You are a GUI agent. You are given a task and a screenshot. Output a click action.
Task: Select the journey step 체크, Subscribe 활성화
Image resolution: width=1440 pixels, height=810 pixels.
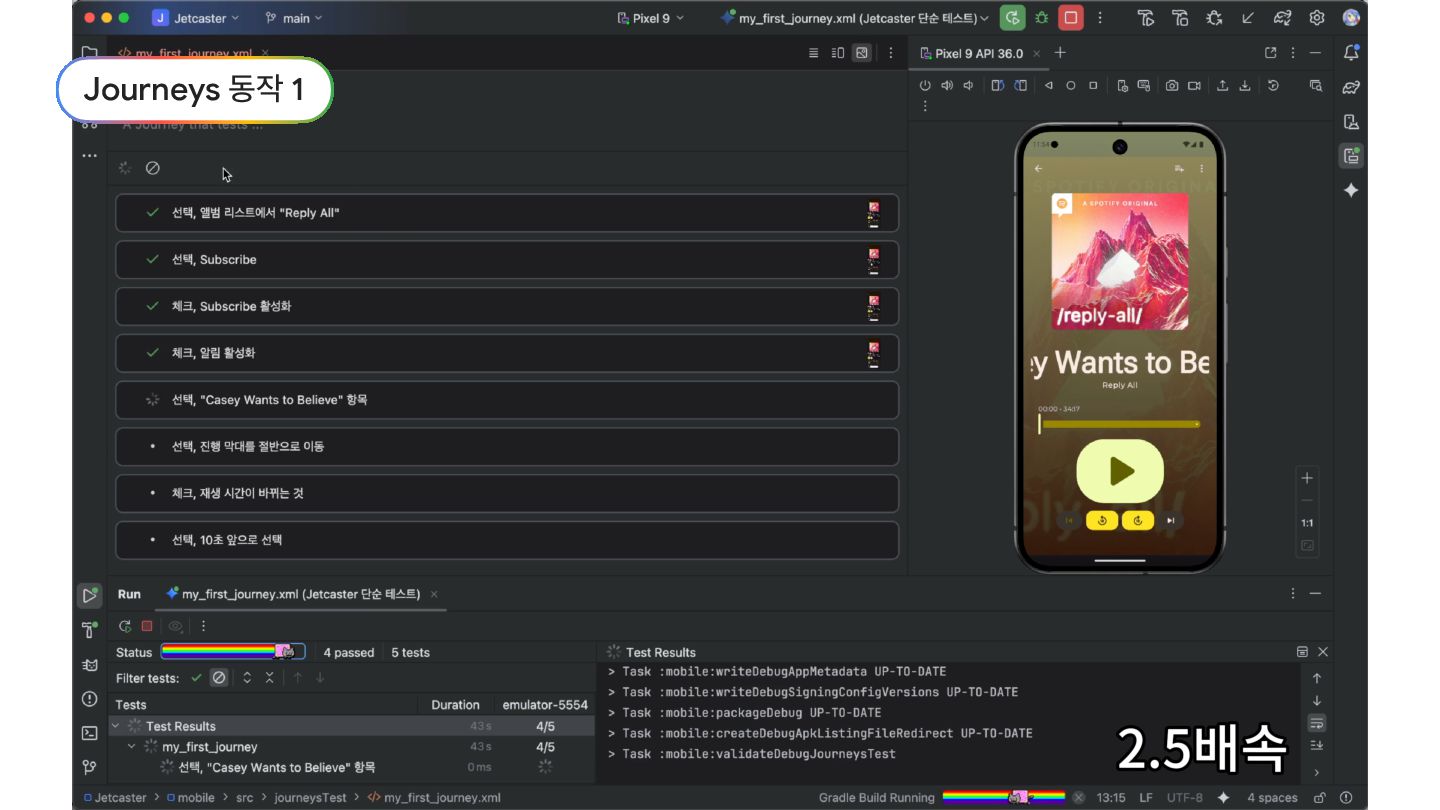(507, 306)
